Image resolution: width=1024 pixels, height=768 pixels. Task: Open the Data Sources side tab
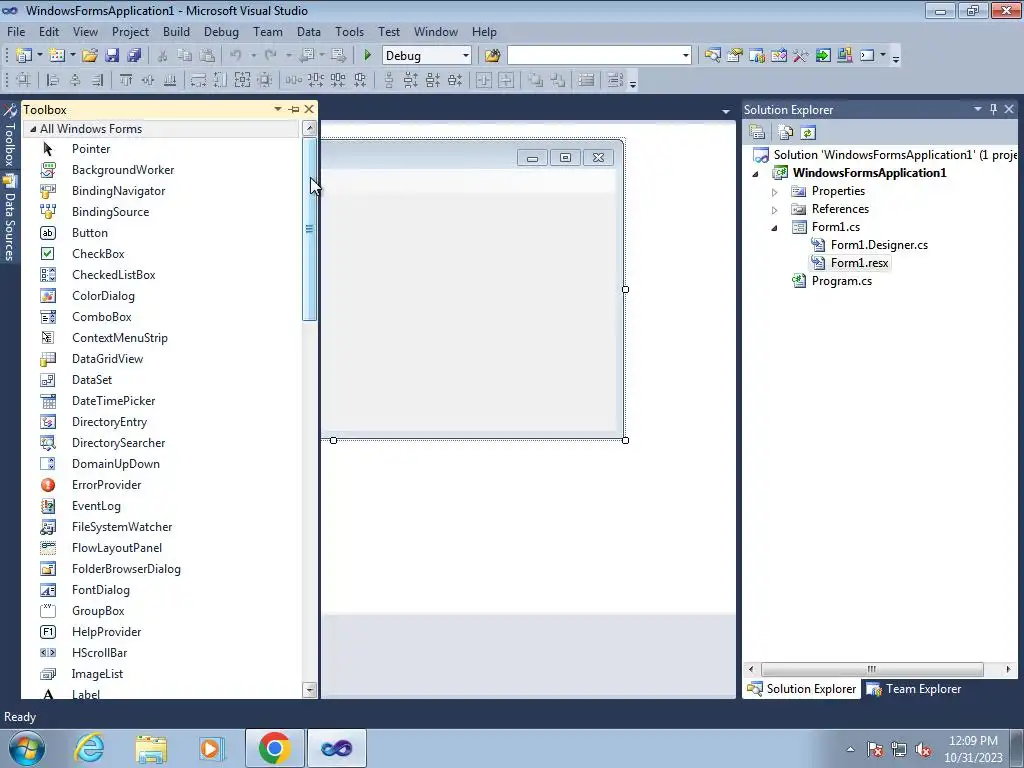10,219
